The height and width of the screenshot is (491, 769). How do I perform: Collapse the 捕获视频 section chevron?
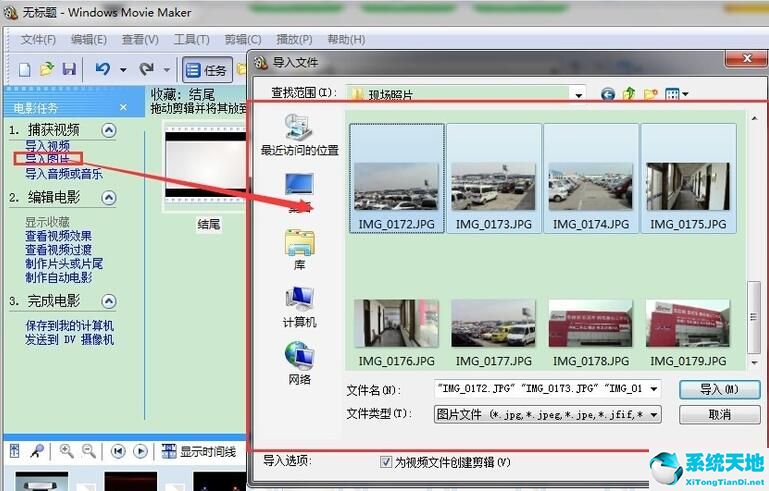pos(109,130)
